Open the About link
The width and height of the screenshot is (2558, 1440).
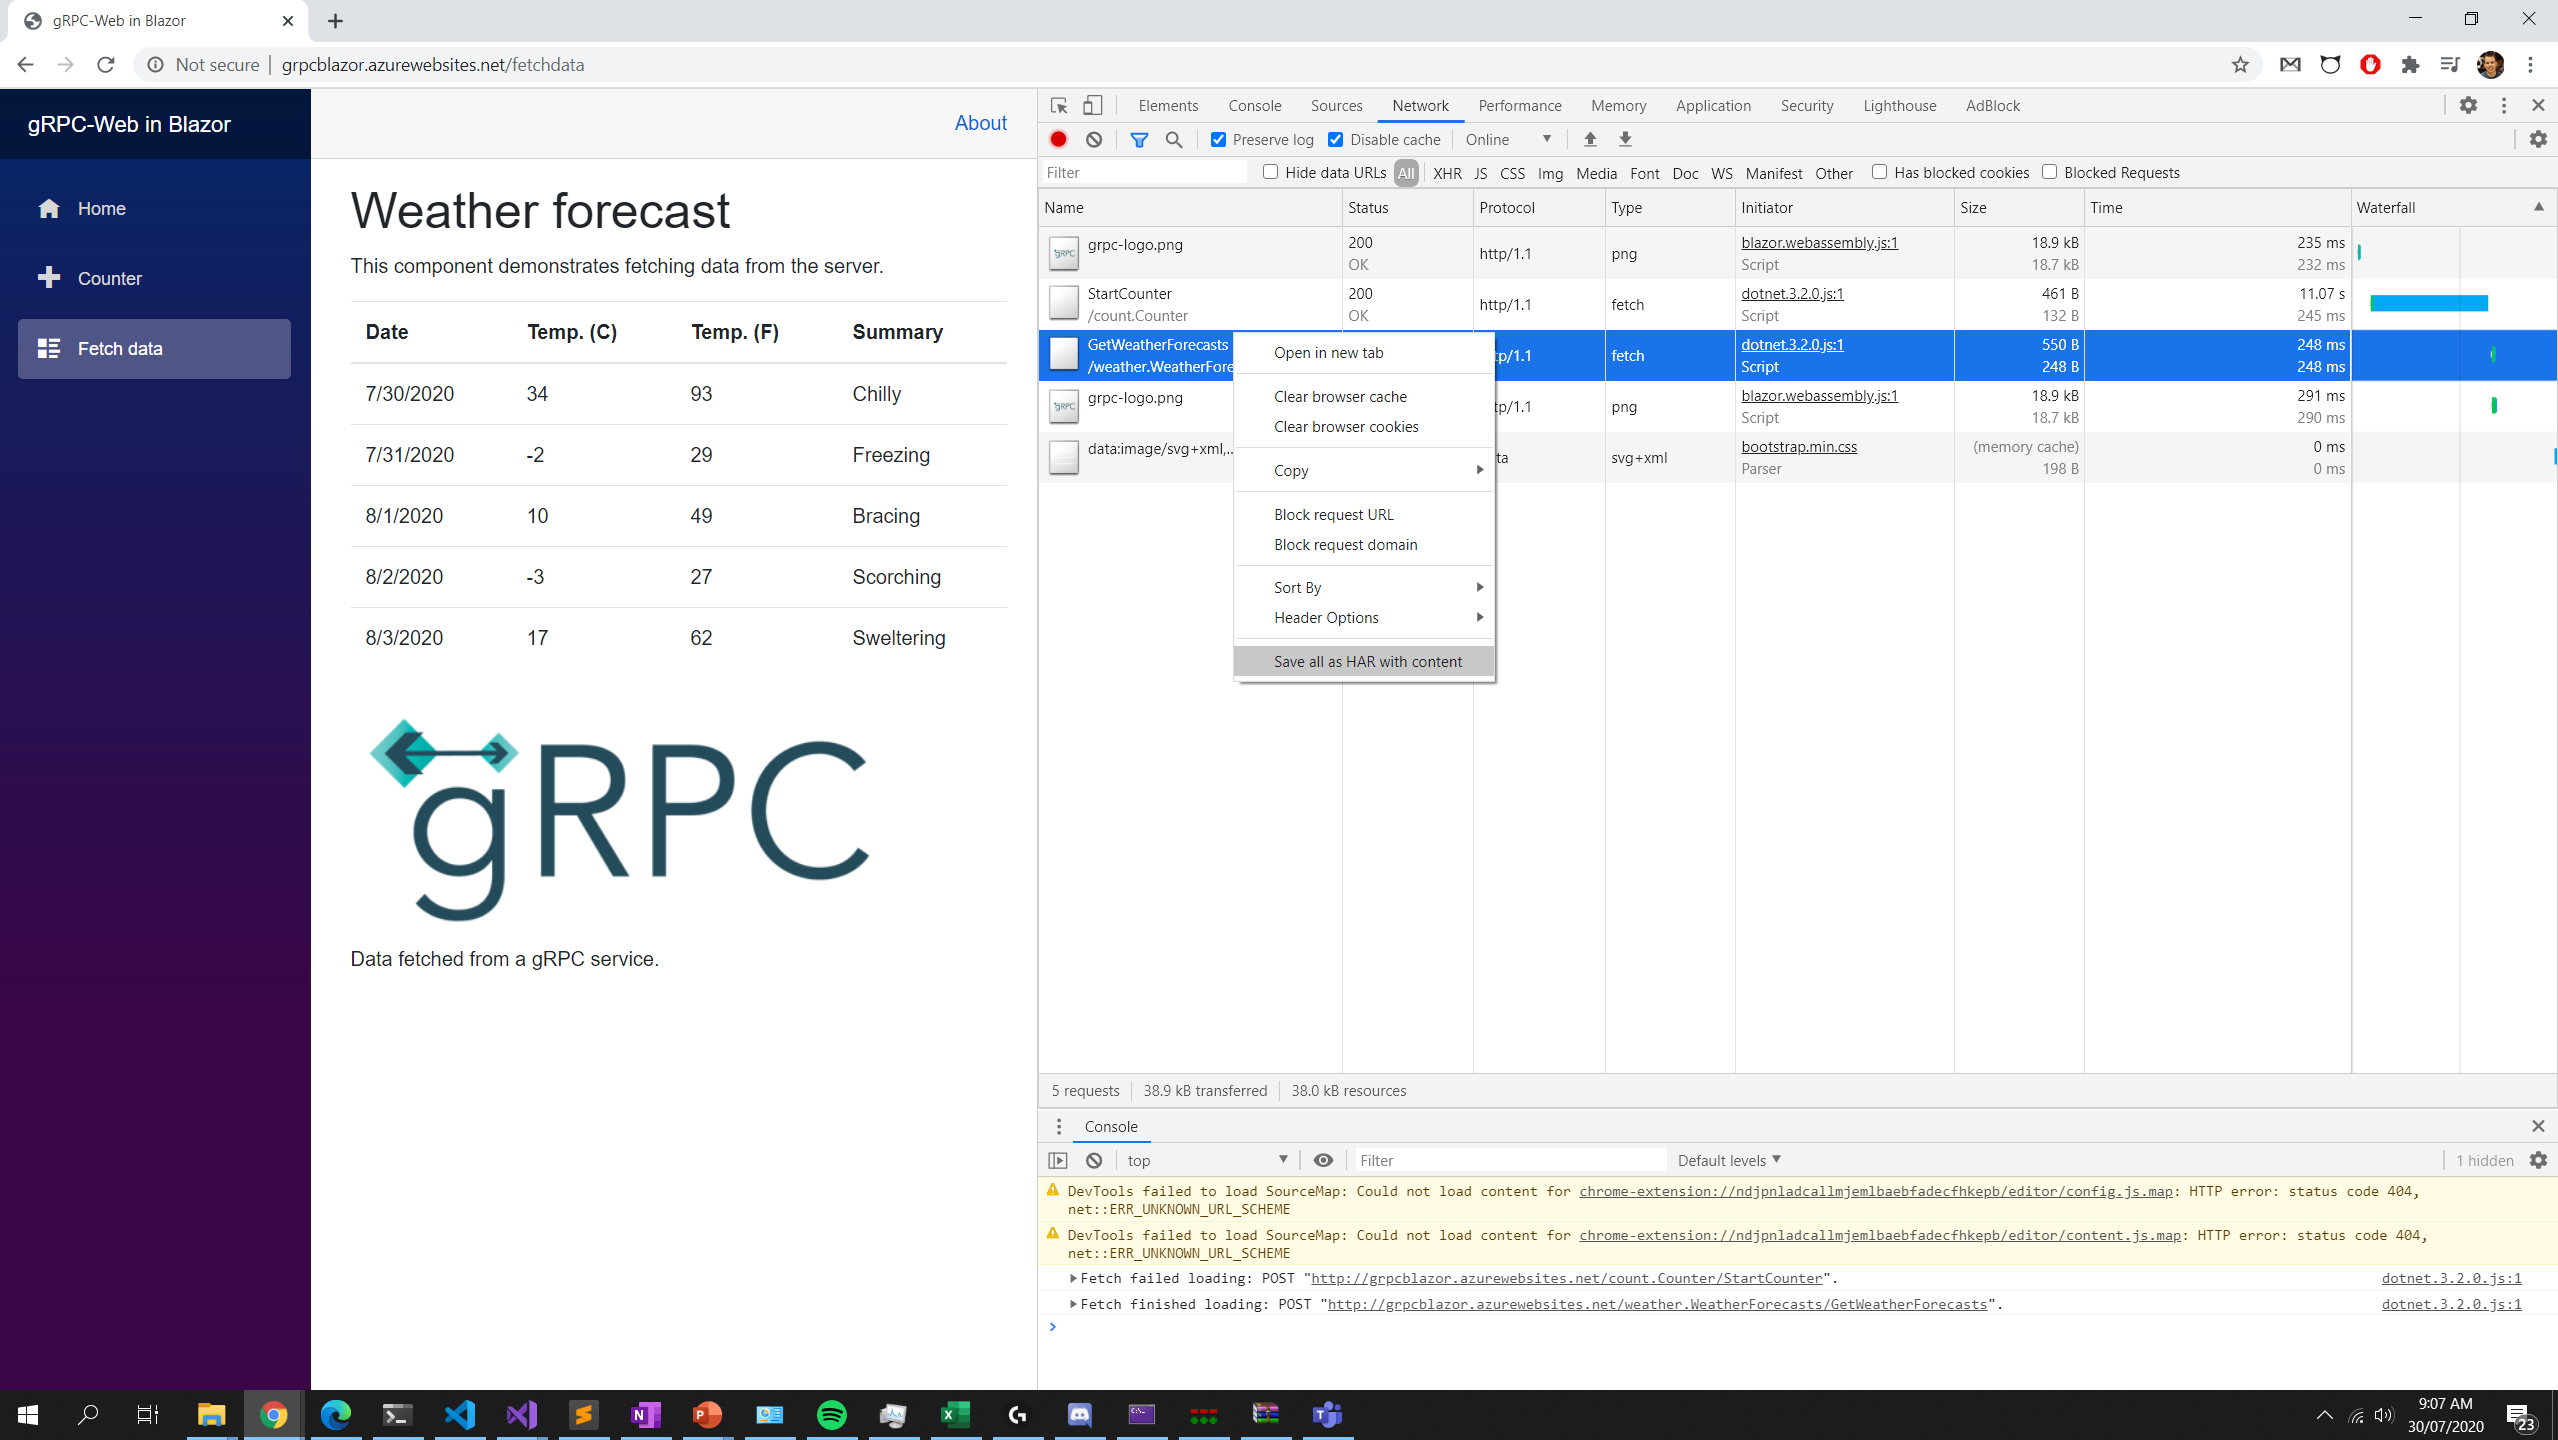click(980, 122)
